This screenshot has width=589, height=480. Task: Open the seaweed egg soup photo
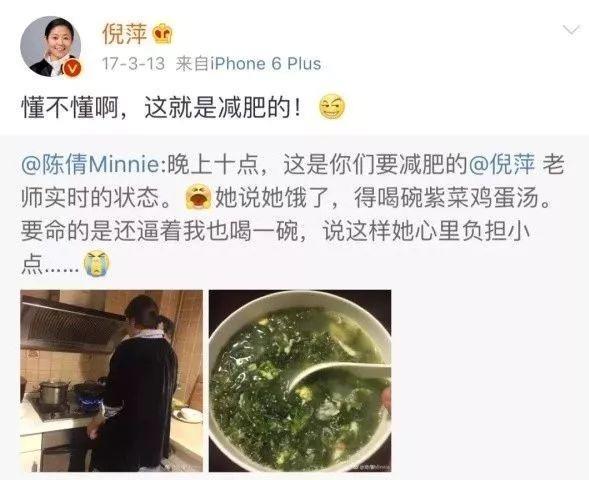[x=300, y=381]
